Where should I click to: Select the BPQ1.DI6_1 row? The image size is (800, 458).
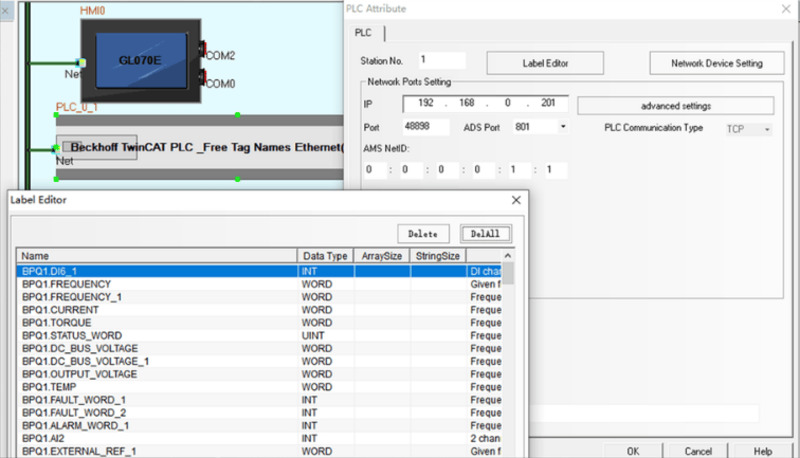coord(259,271)
